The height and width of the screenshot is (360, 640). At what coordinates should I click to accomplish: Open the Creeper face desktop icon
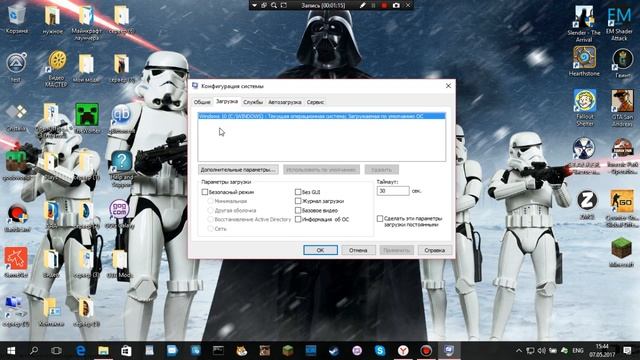coord(87,118)
